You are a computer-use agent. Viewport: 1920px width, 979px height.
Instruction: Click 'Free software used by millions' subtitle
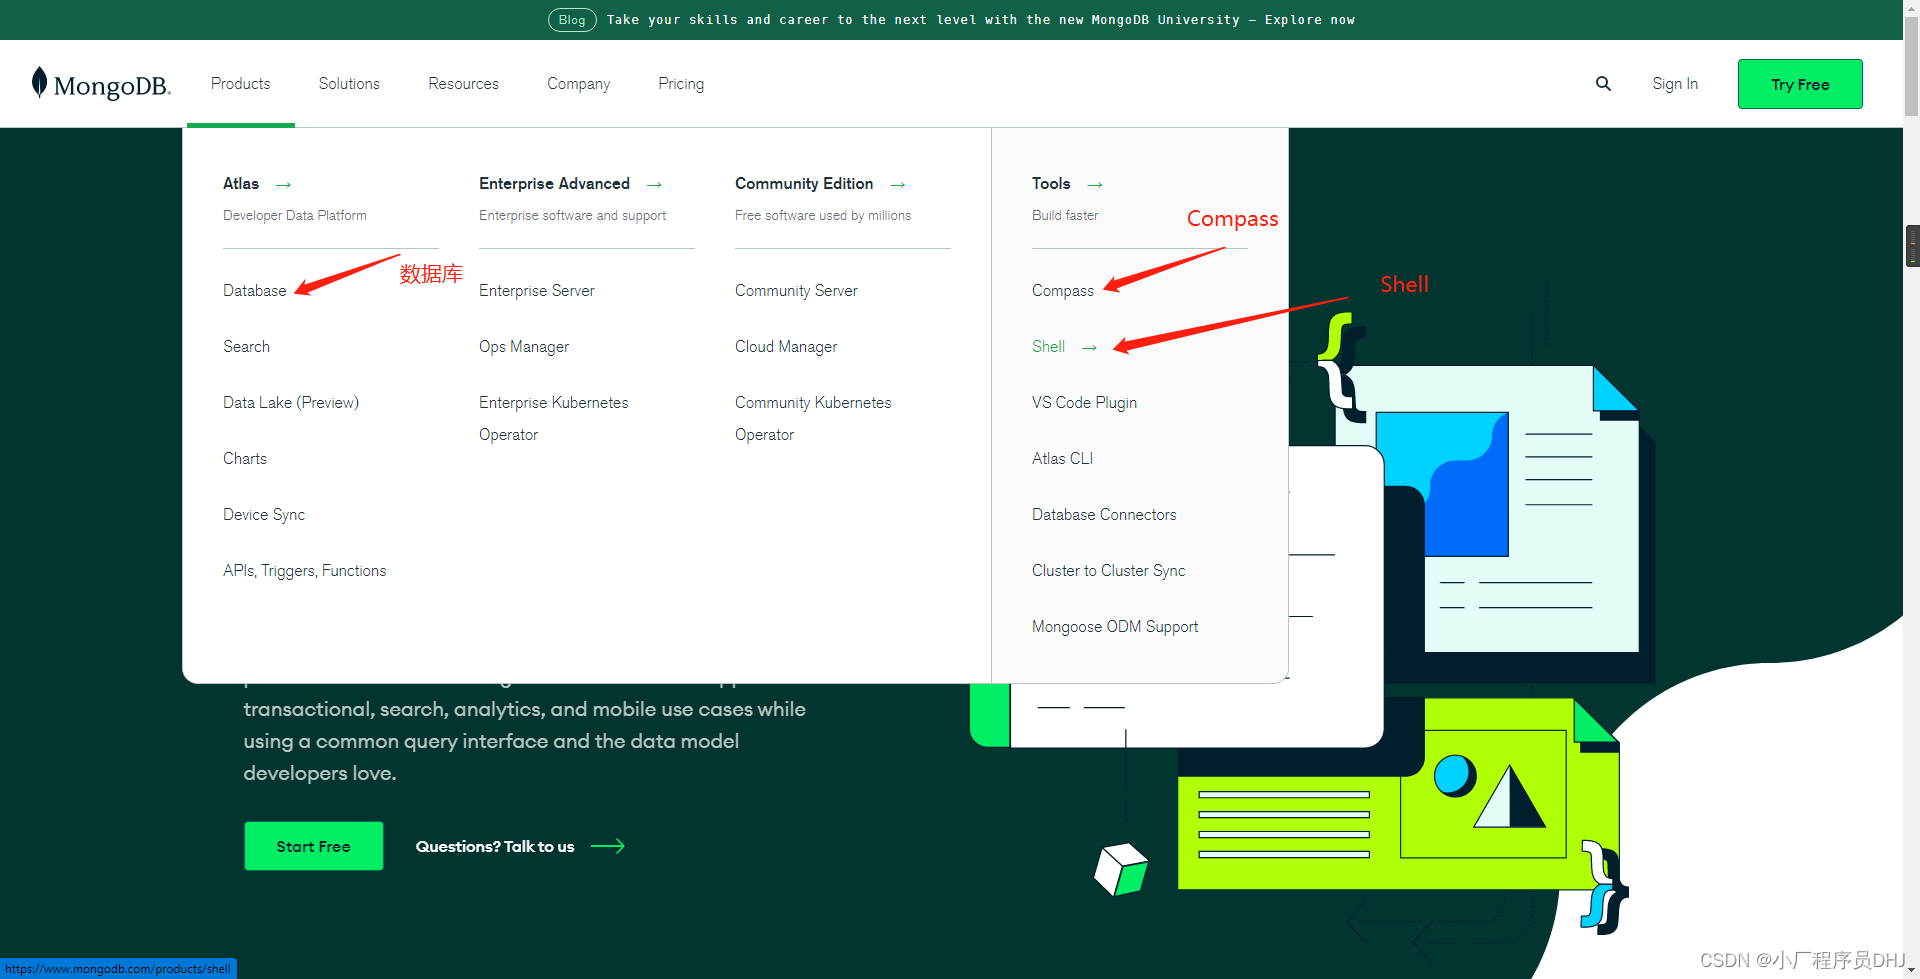823,216
